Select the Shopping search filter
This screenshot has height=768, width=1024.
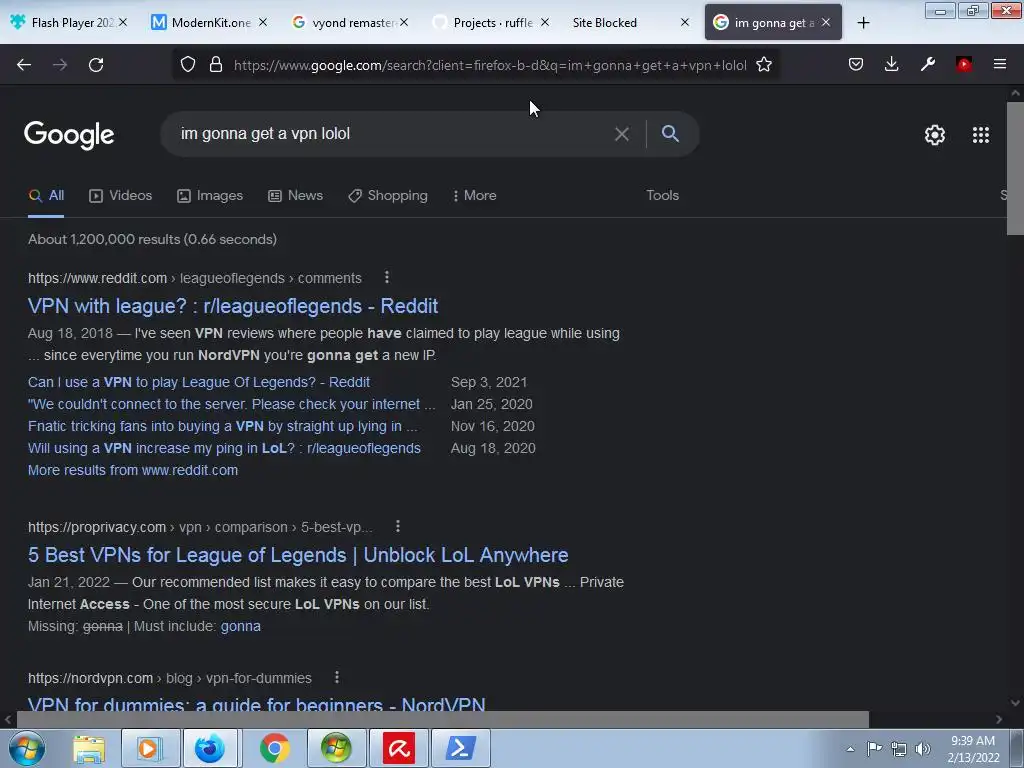[x=388, y=195]
